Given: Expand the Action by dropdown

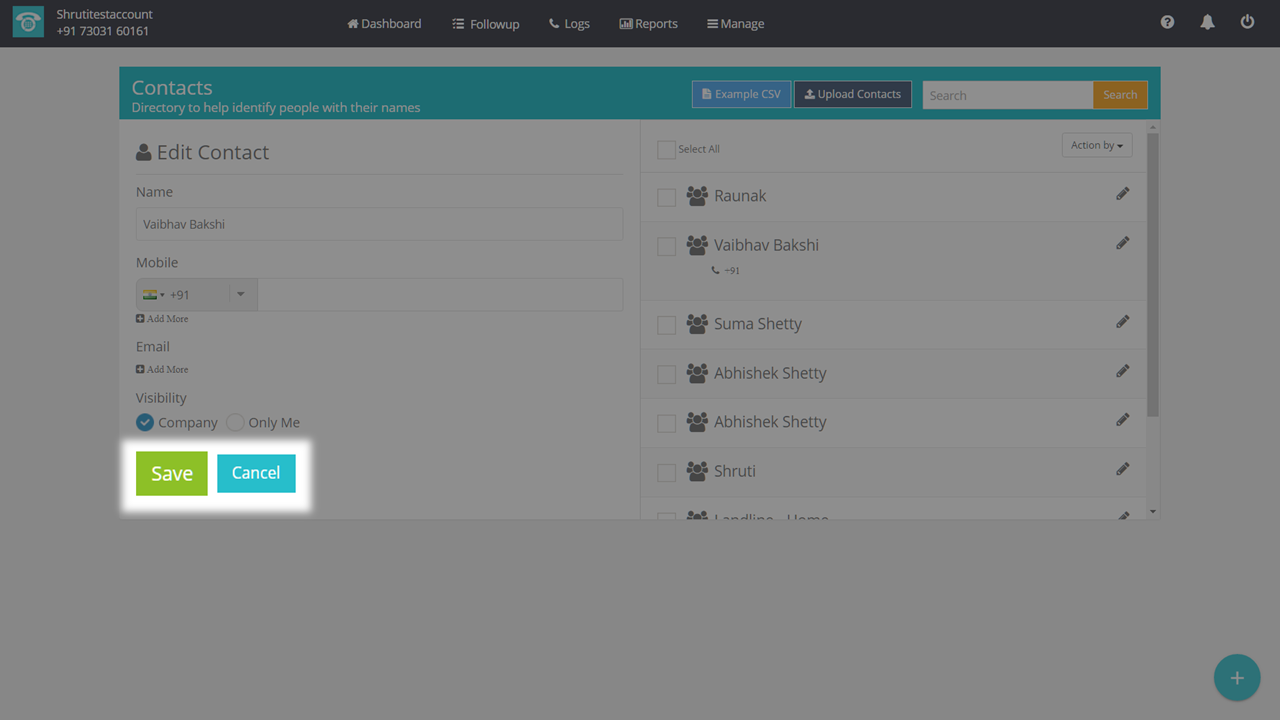Looking at the screenshot, I should (1096, 146).
